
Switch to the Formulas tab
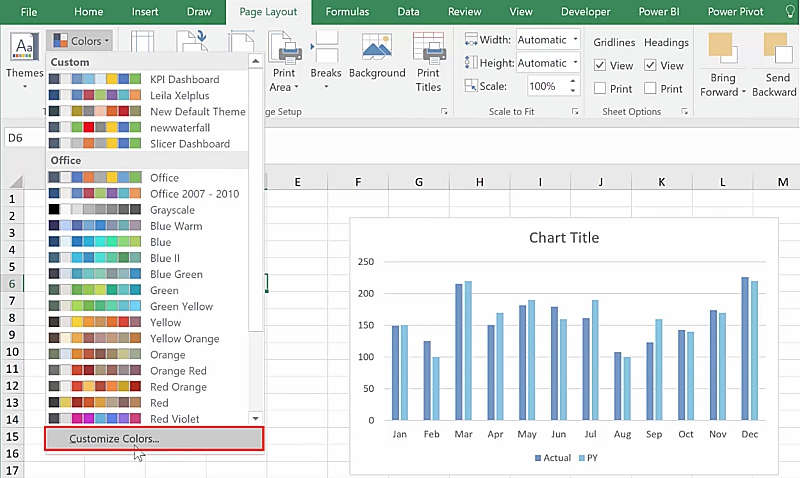[x=346, y=12]
